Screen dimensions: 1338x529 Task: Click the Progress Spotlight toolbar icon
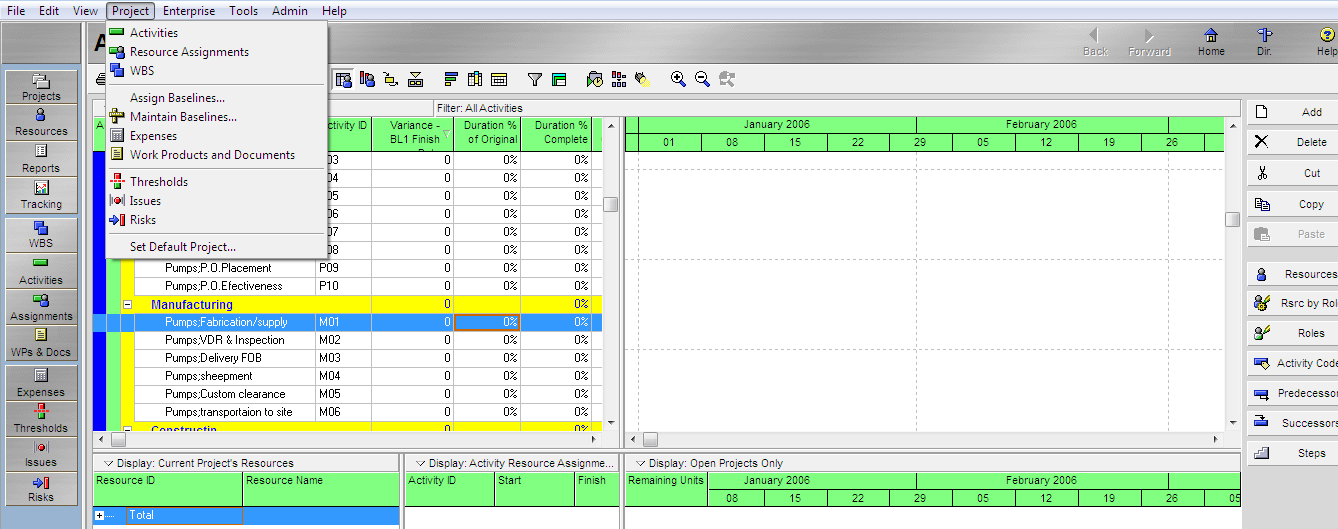pyautogui.click(x=641, y=79)
